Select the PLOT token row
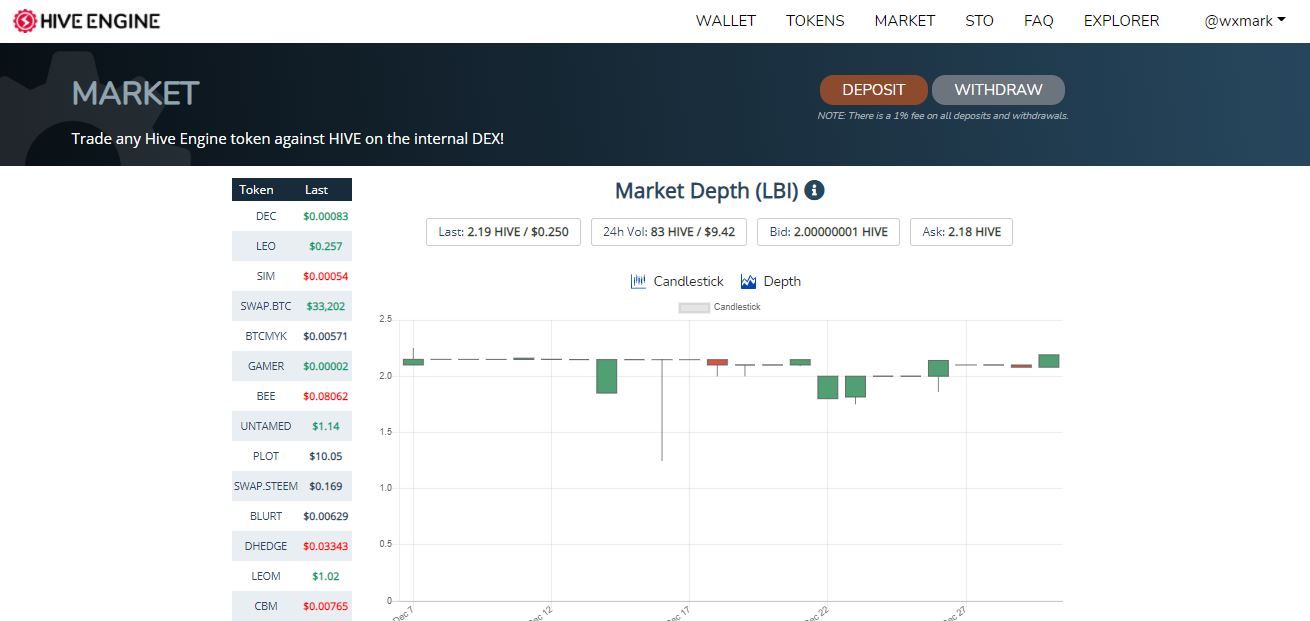 coord(292,456)
